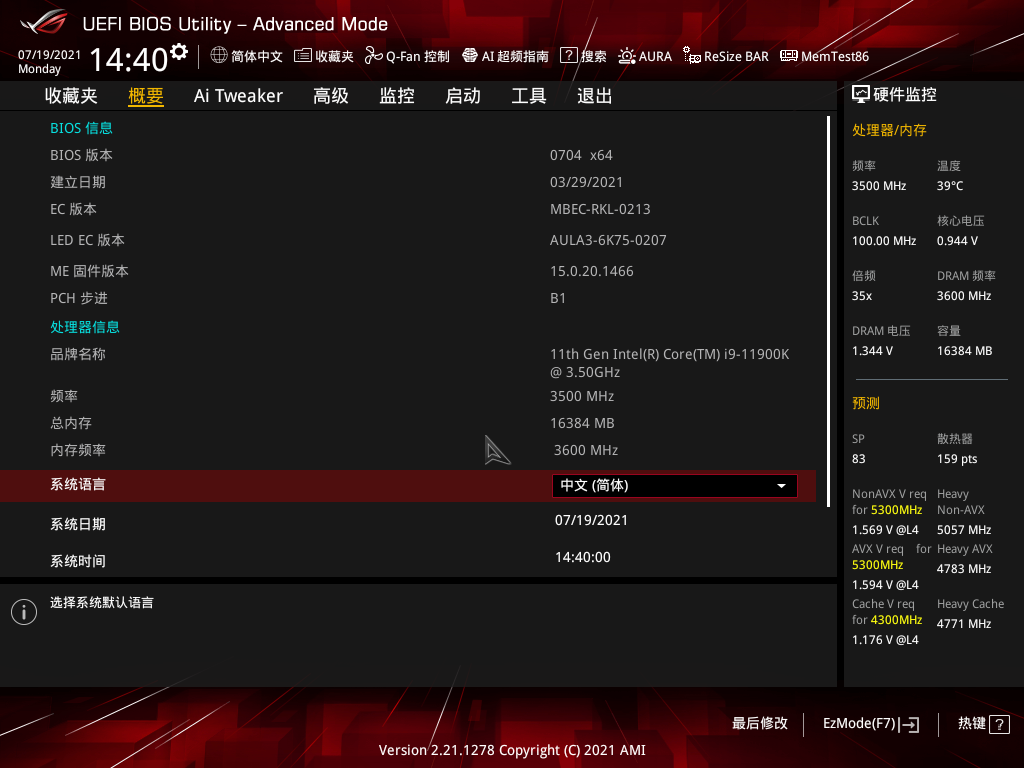
Task: Open the 收藏夹 list icon in toolbar
Action: coord(302,56)
